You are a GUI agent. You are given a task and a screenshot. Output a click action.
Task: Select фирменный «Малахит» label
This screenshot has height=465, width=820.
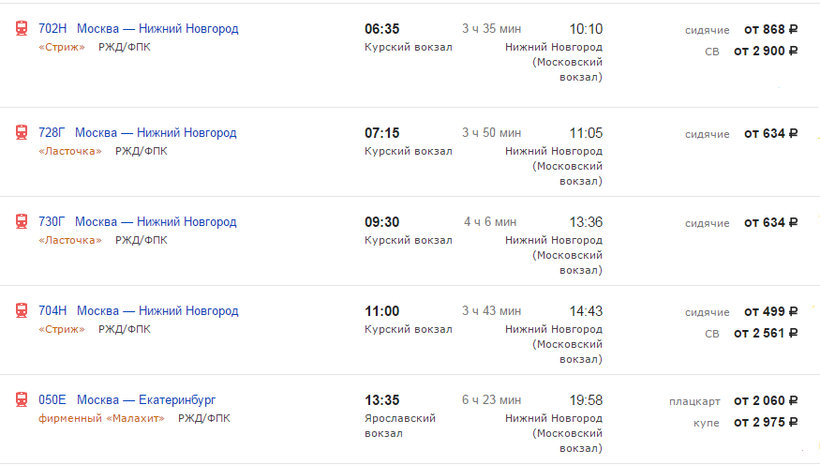click(x=101, y=418)
